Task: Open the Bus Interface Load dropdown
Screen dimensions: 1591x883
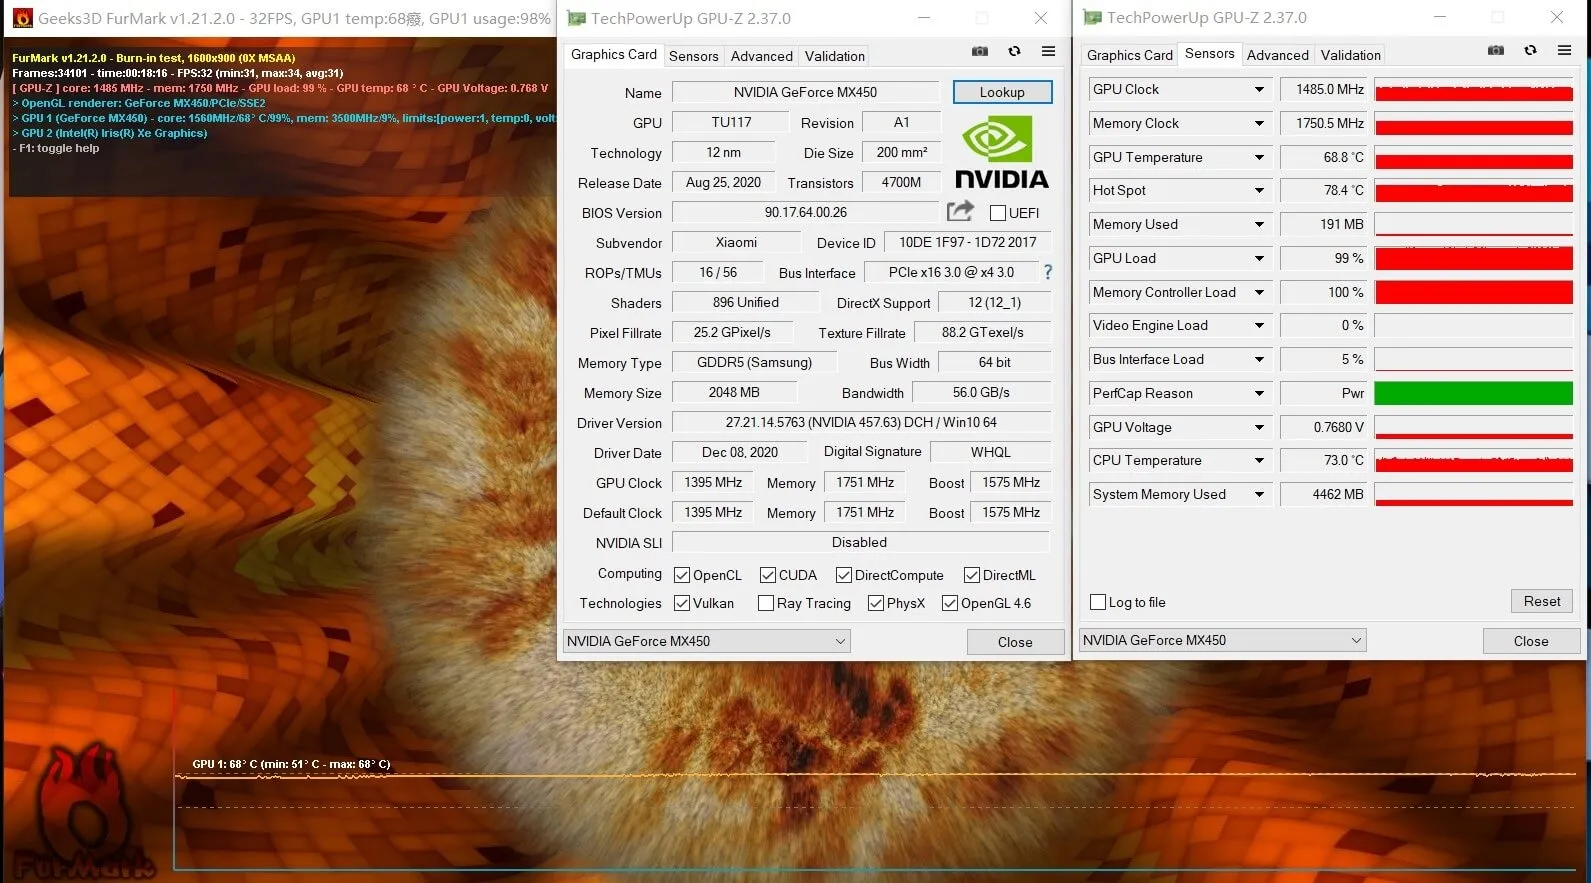Action: click(x=1259, y=359)
